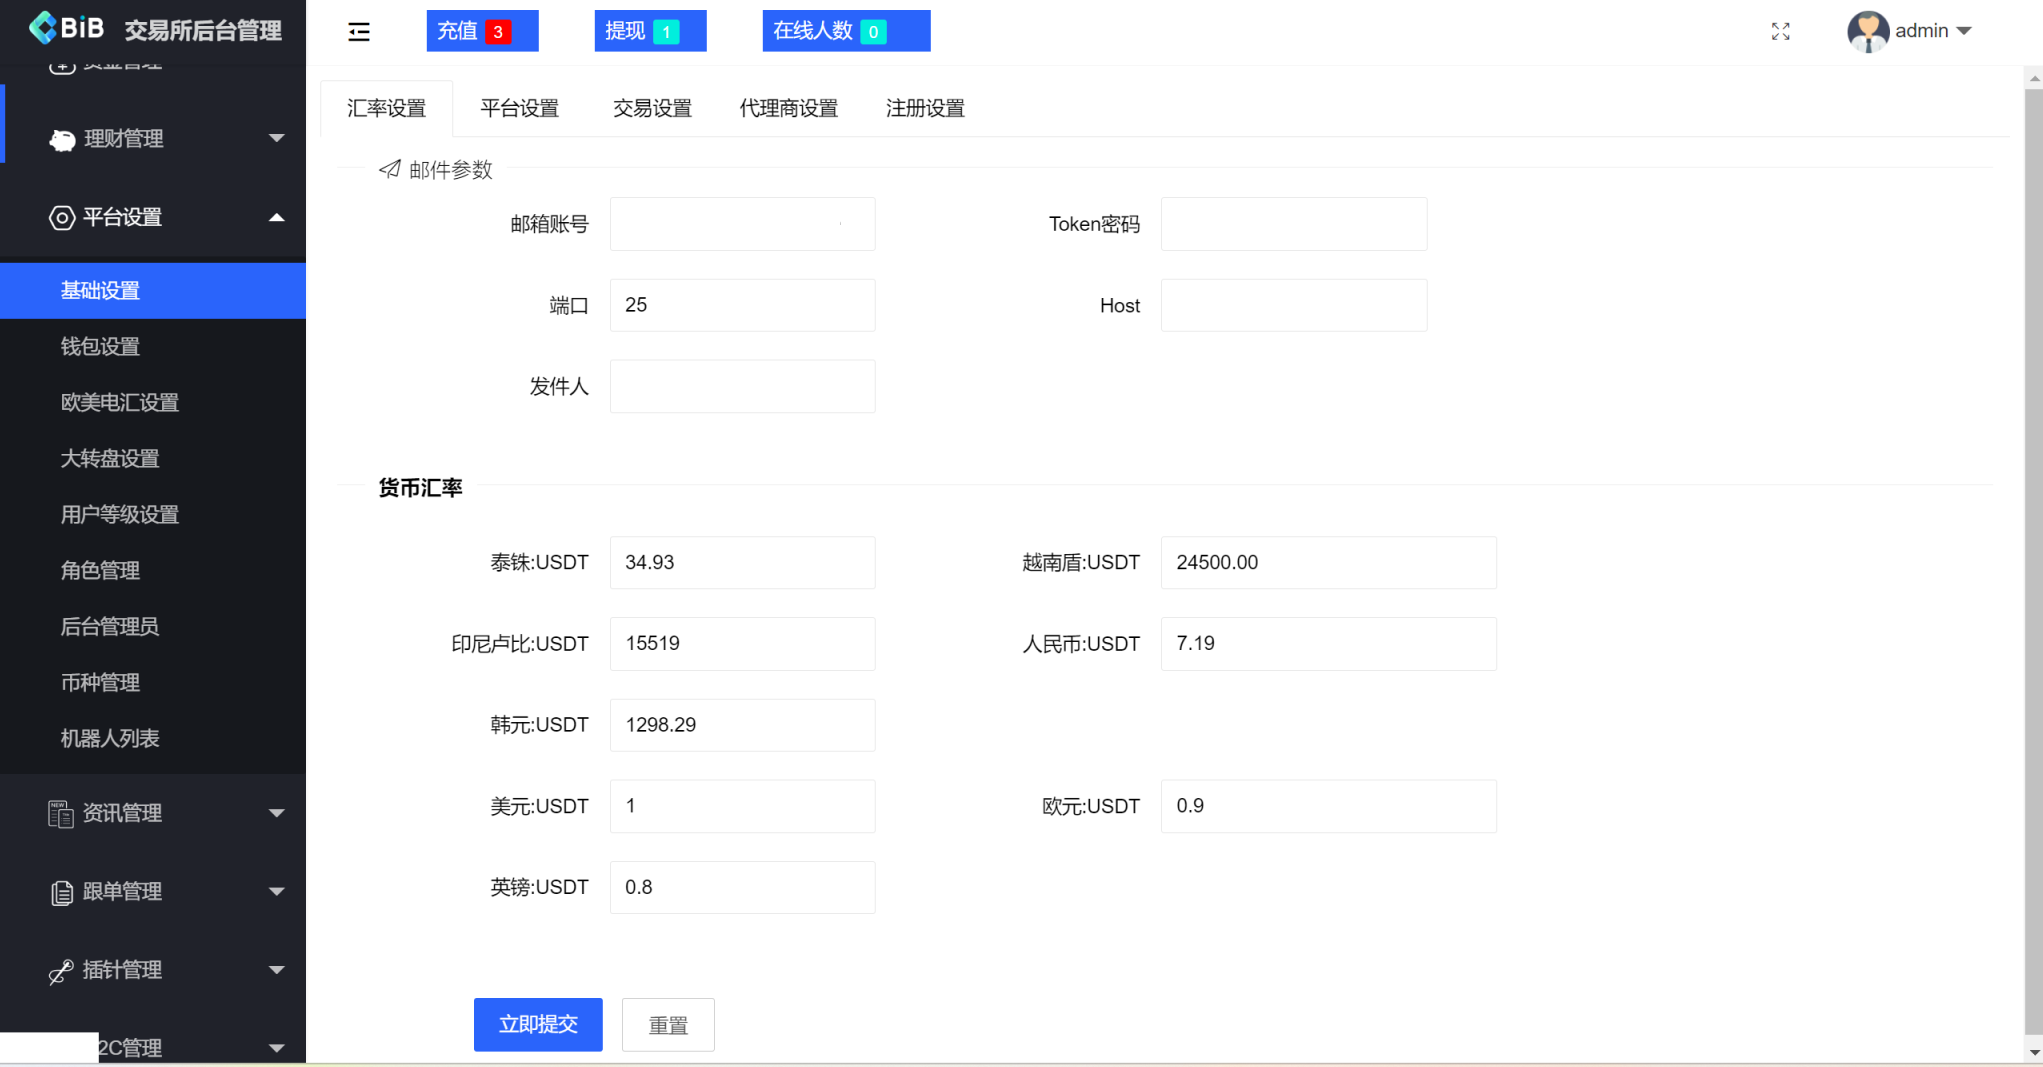The image size is (2043, 1067).
Task: Click the 重置 reset button
Action: coord(668,1024)
